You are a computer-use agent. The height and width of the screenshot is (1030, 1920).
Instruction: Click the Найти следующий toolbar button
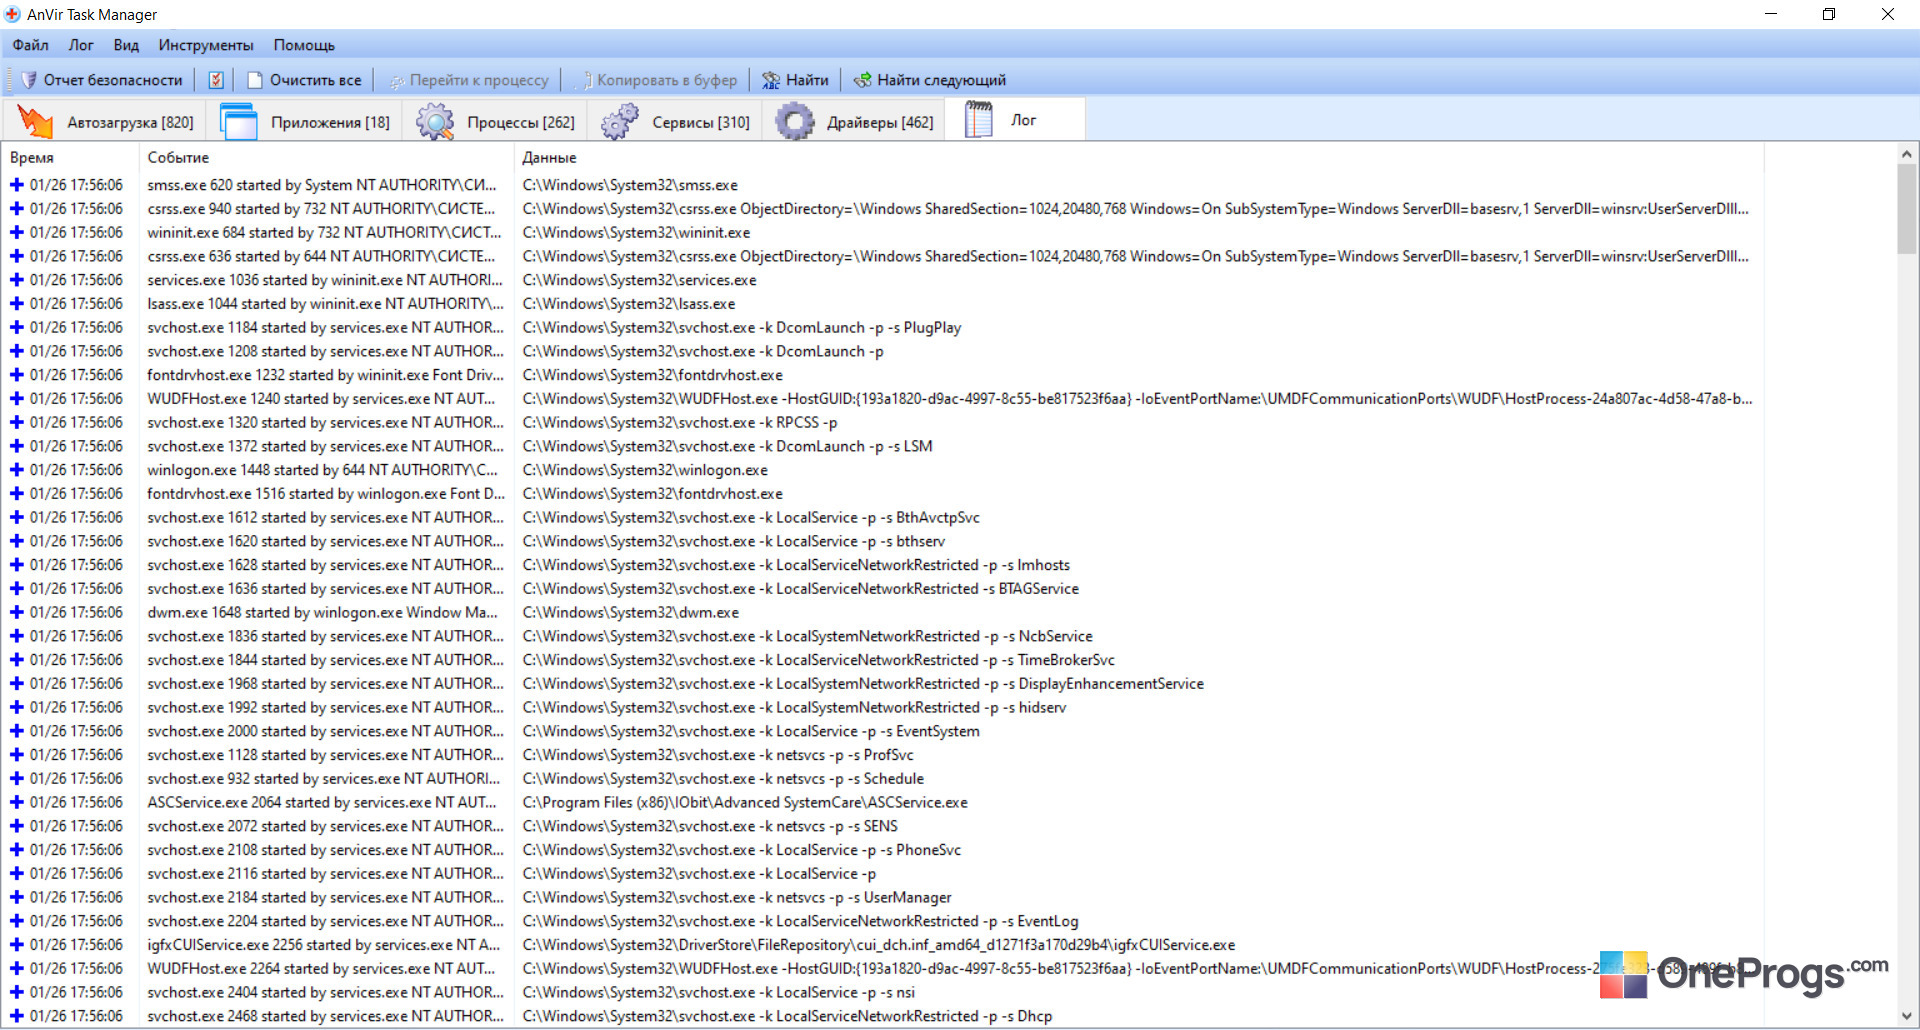(x=930, y=80)
